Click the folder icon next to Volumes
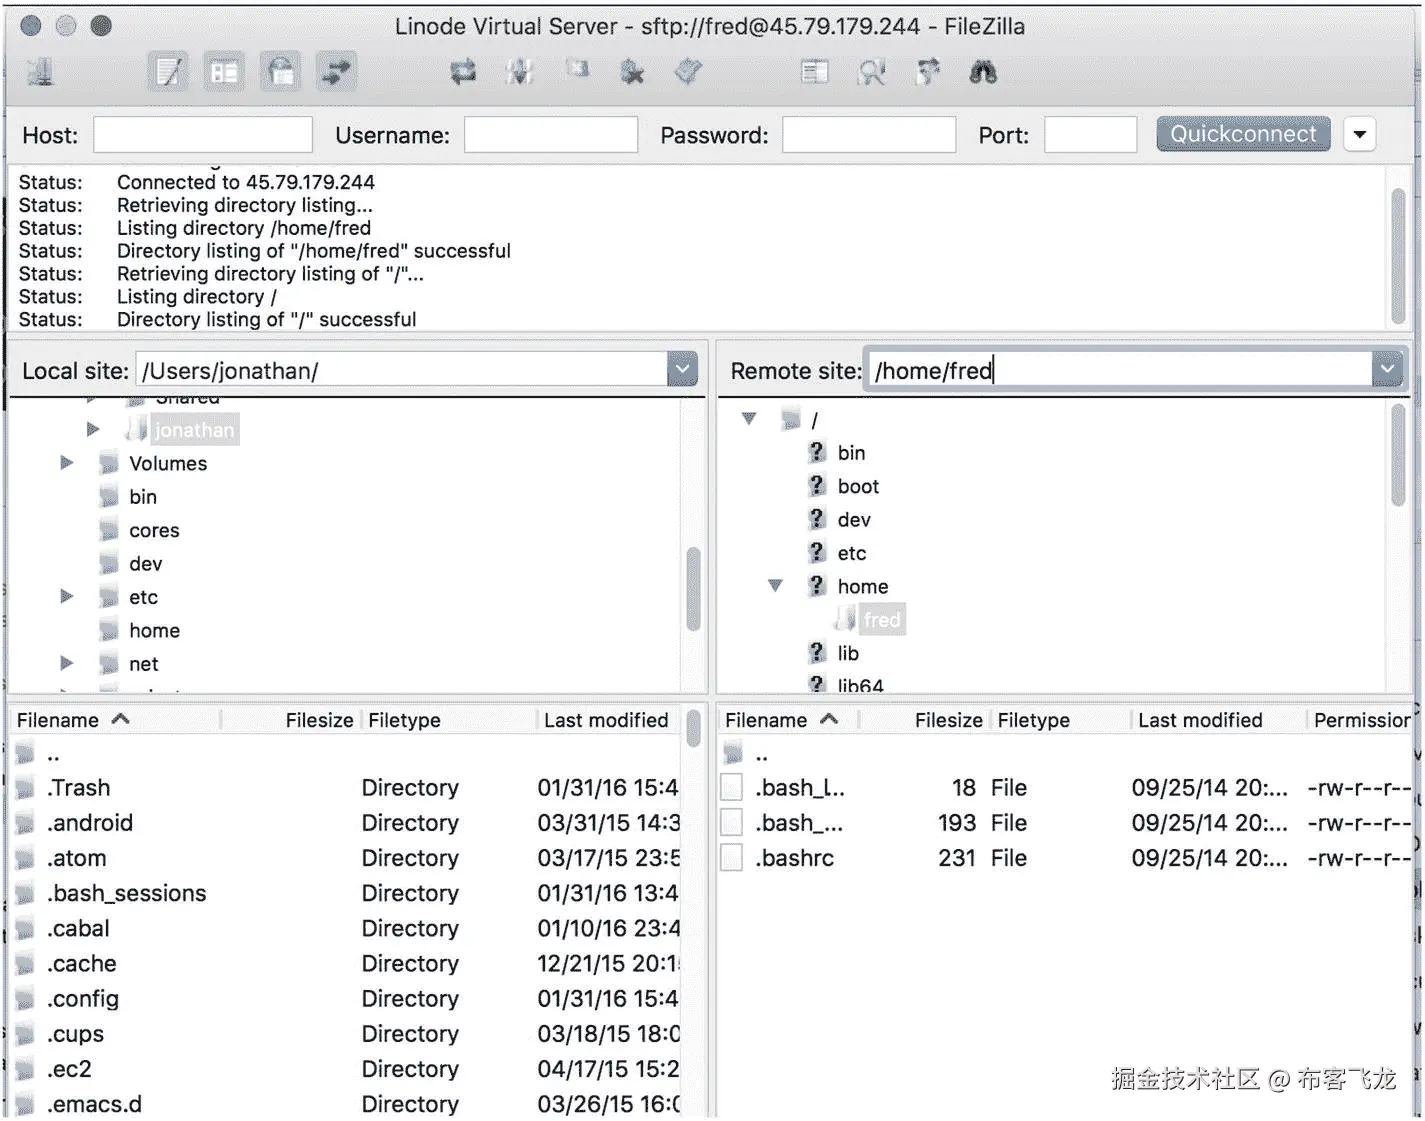1425x1121 pixels. (x=109, y=463)
